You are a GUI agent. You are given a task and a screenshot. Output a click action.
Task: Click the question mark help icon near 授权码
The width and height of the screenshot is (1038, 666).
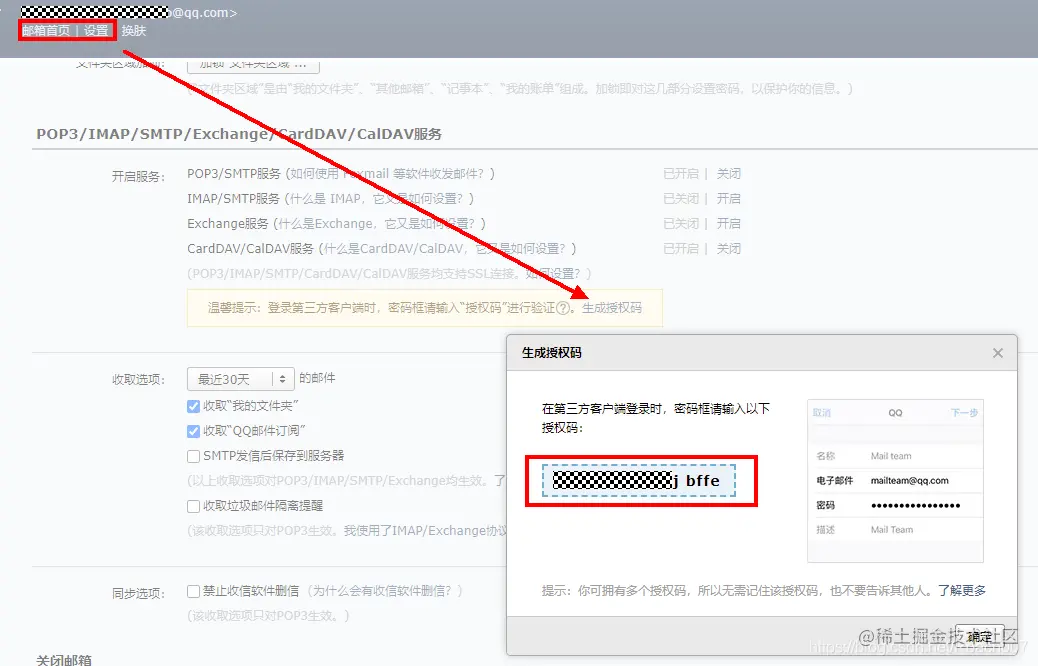coord(563,308)
